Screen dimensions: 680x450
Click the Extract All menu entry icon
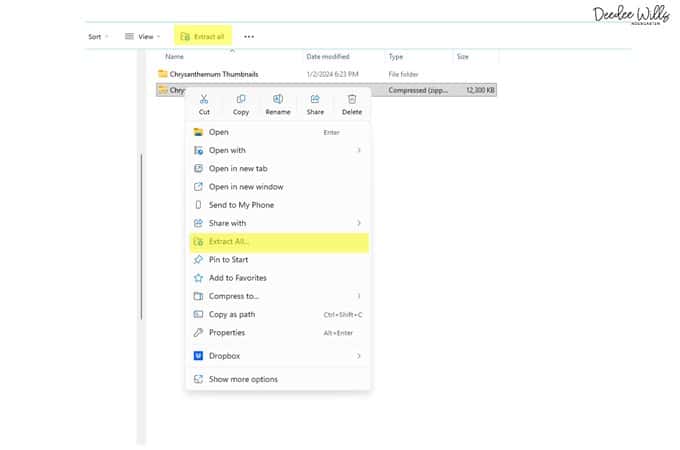198,242
